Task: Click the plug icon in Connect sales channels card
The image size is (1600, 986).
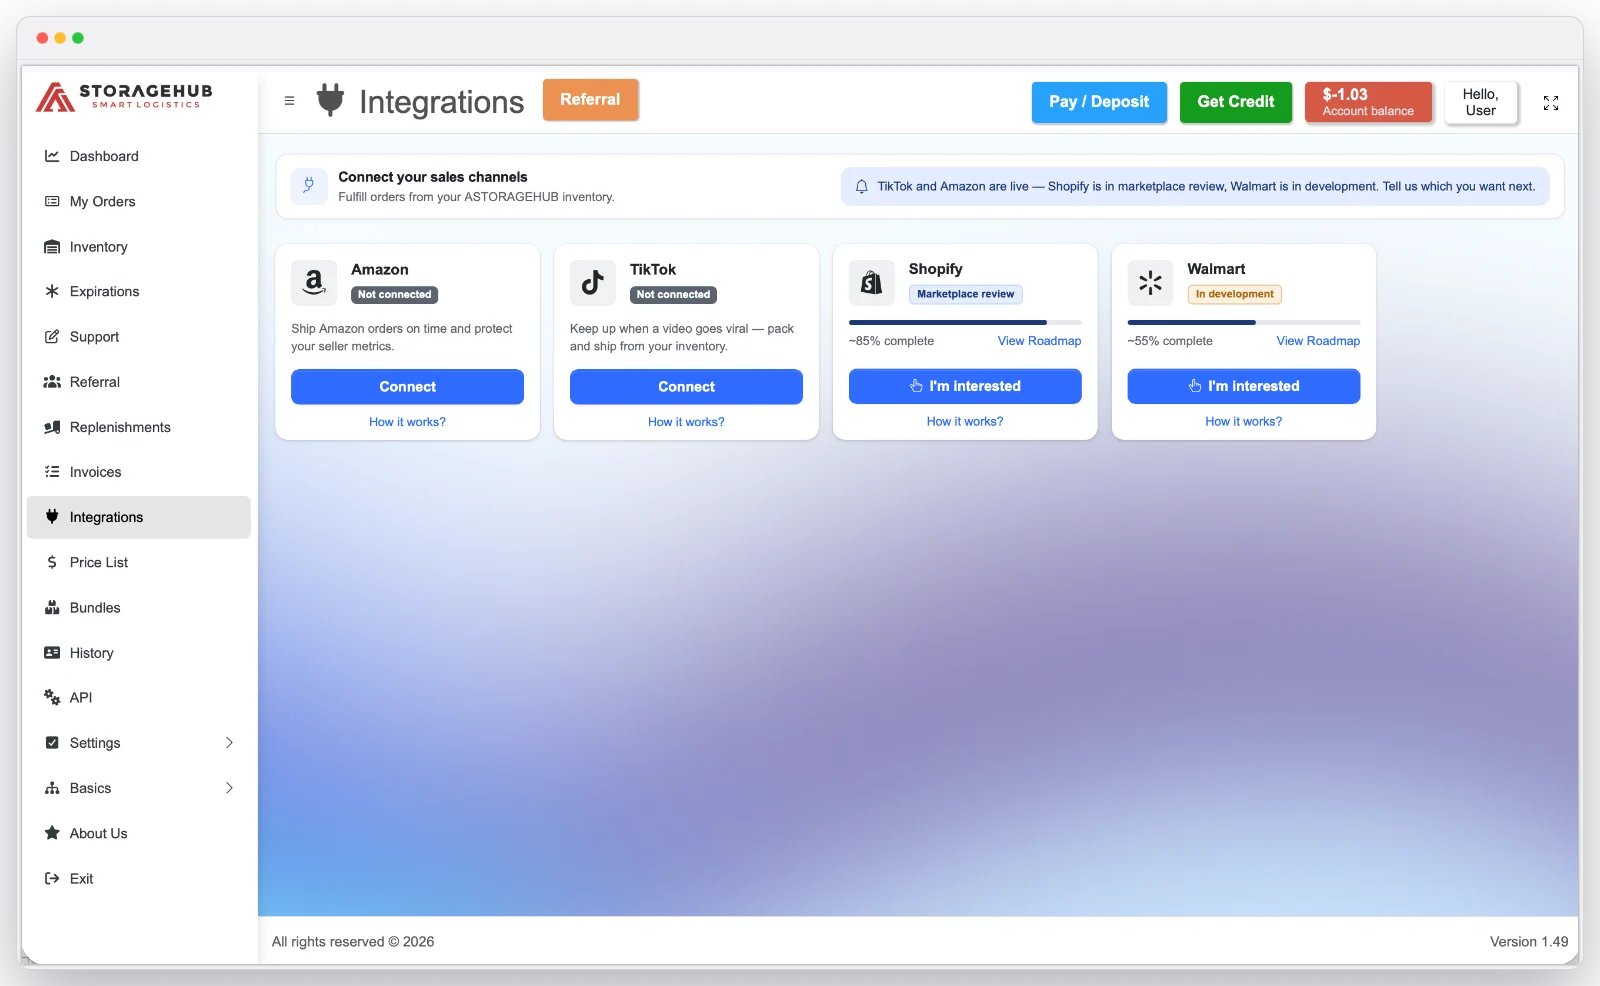Action: [x=309, y=186]
